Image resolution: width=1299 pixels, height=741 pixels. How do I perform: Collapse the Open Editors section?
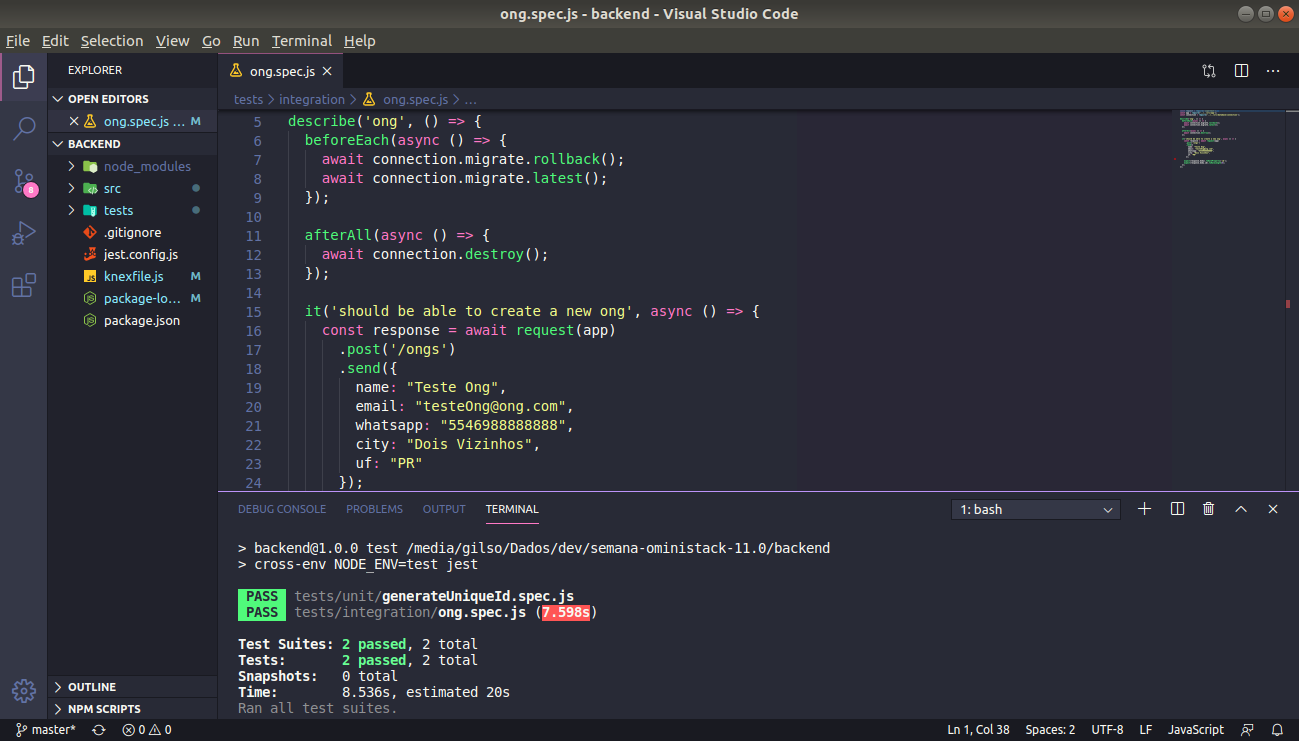click(133, 99)
